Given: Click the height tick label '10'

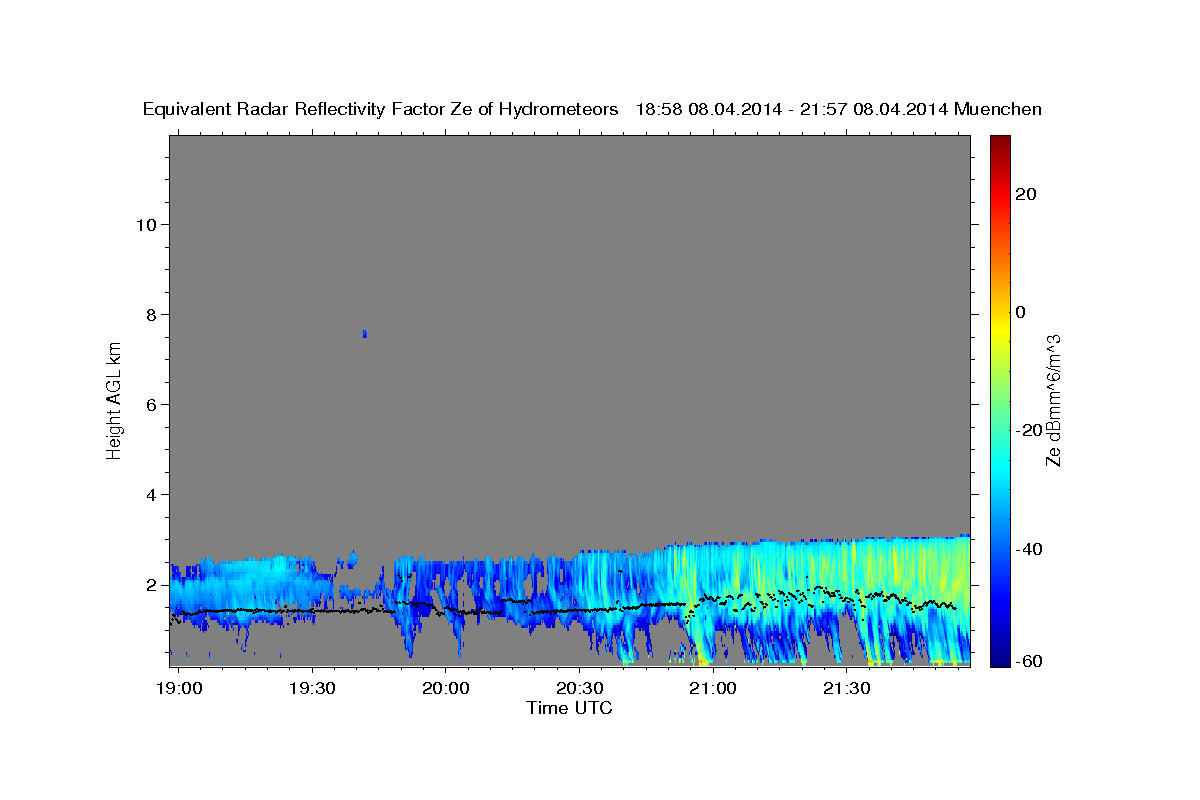Looking at the screenshot, I should pos(145,224).
